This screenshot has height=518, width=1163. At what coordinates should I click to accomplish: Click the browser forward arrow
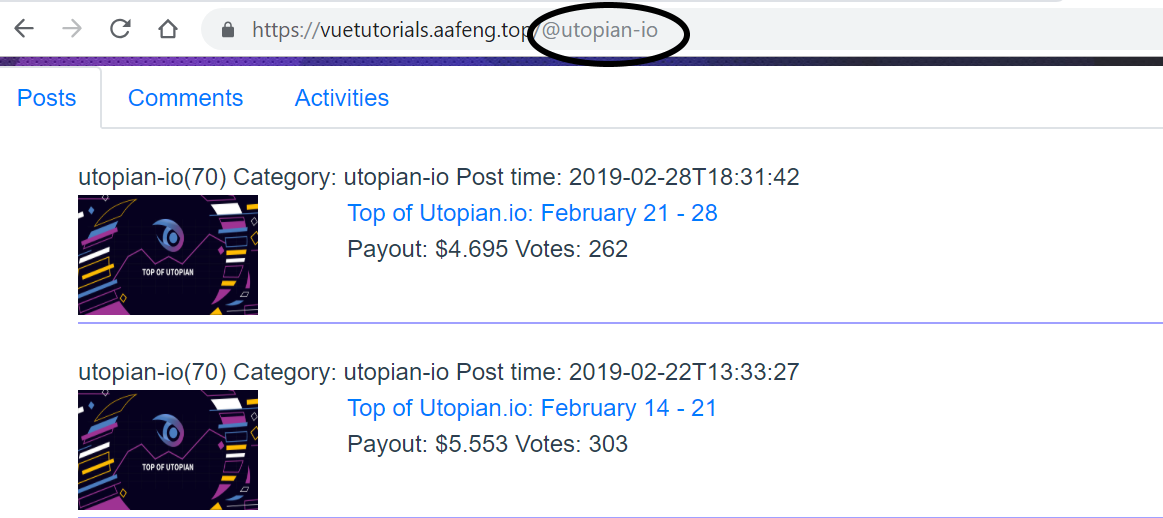72,29
